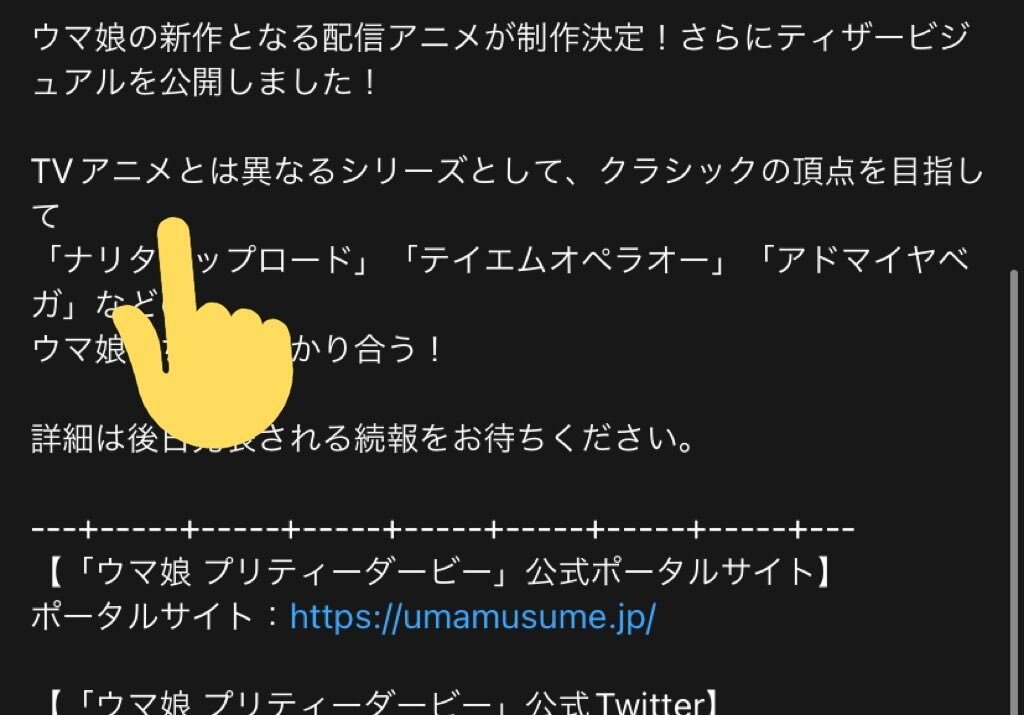The width and height of the screenshot is (1024, 715).
Task: Click the vertical scrollbar thumb at right edge
Action: click(x=1014, y=491)
